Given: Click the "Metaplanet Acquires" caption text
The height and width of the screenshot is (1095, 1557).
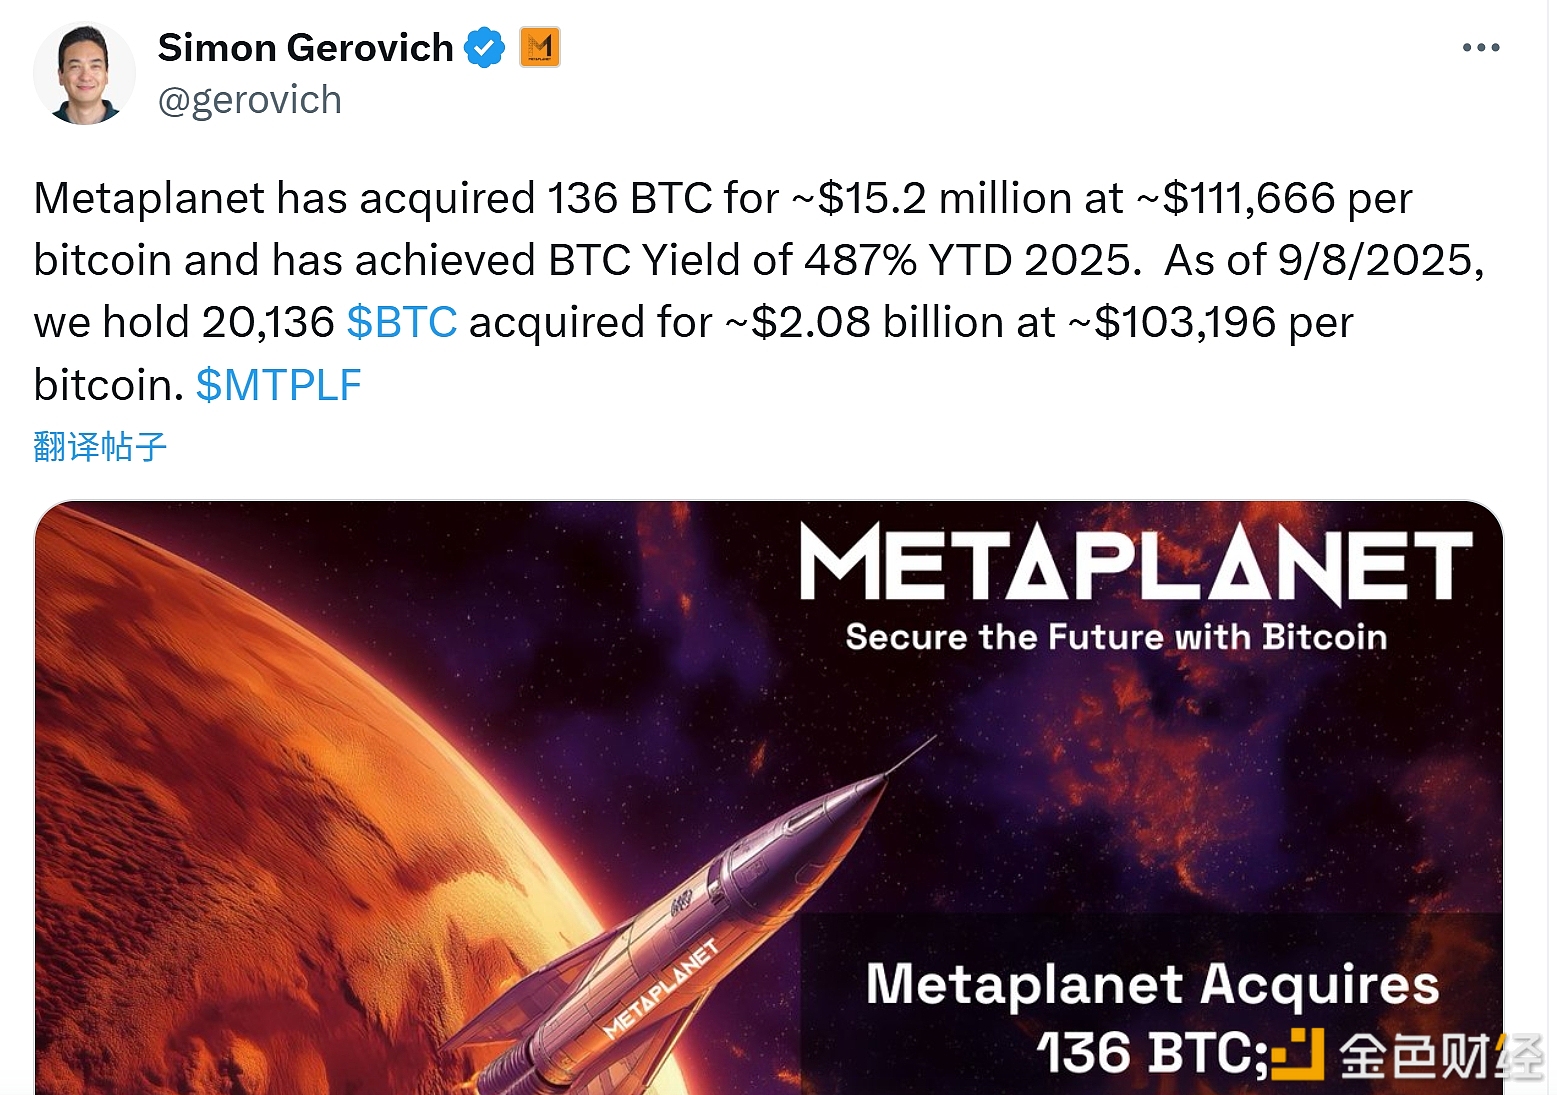Looking at the screenshot, I should click(x=1152, y=984).
